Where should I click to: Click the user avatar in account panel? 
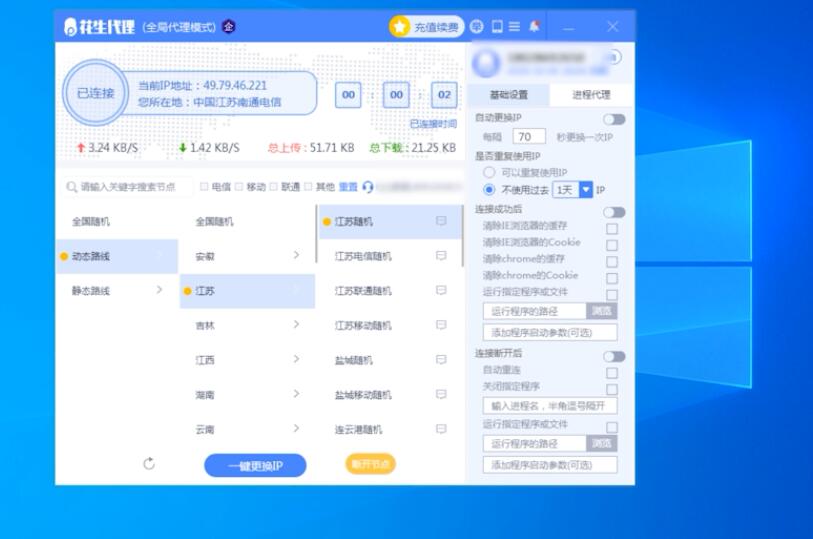coord(486,63)
